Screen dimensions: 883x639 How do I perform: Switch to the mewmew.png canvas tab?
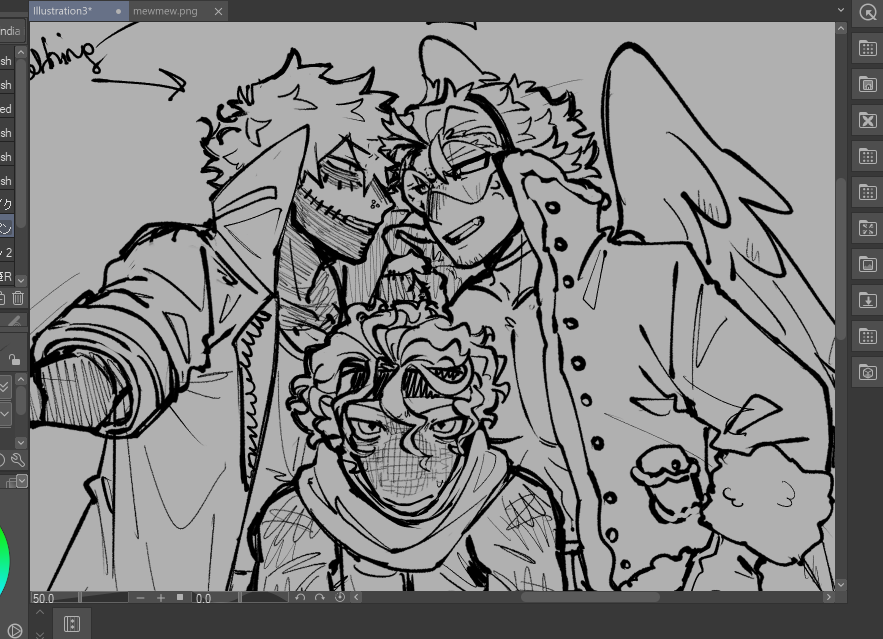point(166,11)
